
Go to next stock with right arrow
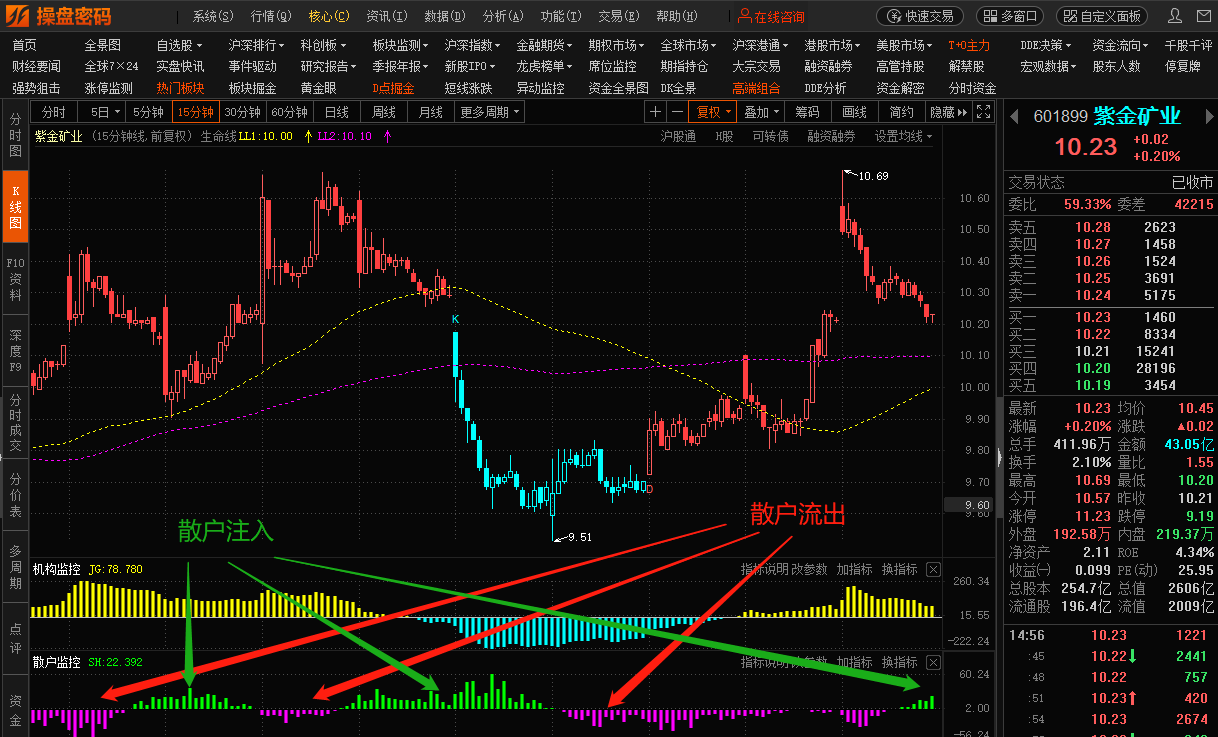point(1208,115)
